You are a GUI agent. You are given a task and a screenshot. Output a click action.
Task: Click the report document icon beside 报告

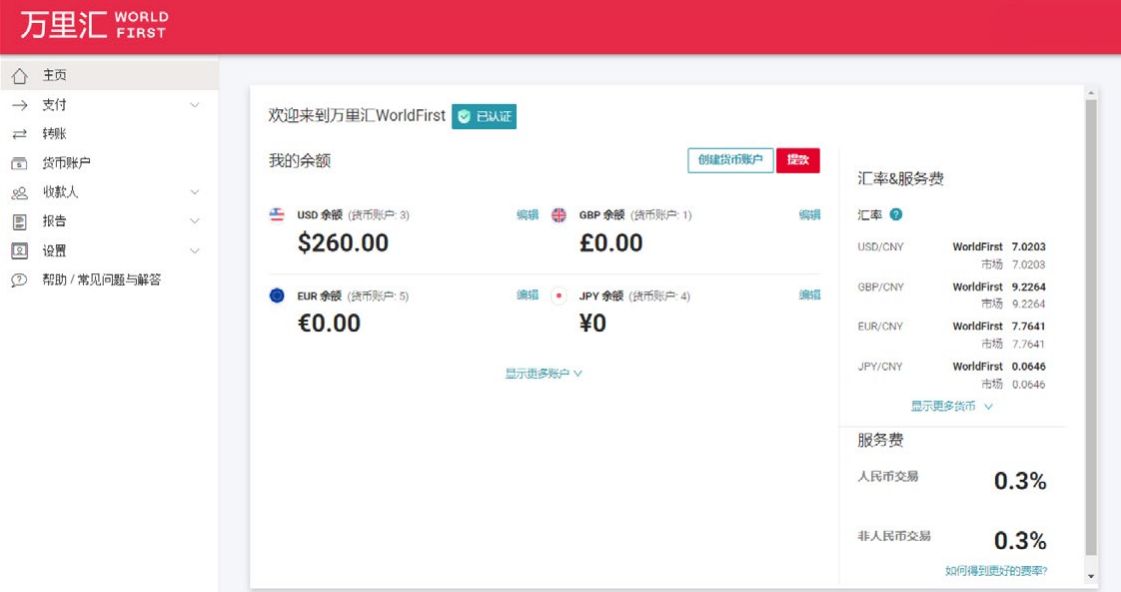pyautogui.click(x=20, y=222)
